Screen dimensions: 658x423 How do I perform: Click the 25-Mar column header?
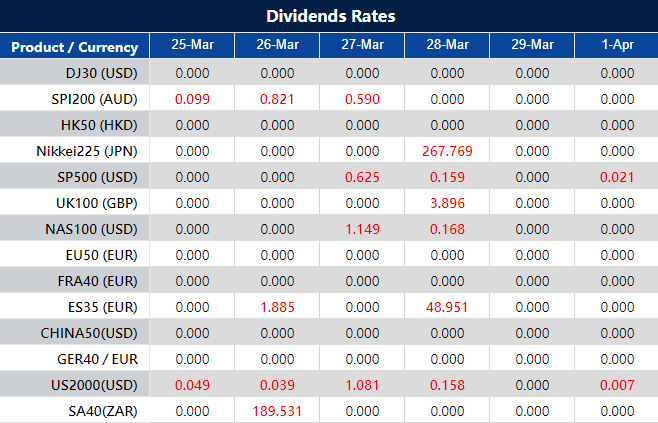point(192,46)
